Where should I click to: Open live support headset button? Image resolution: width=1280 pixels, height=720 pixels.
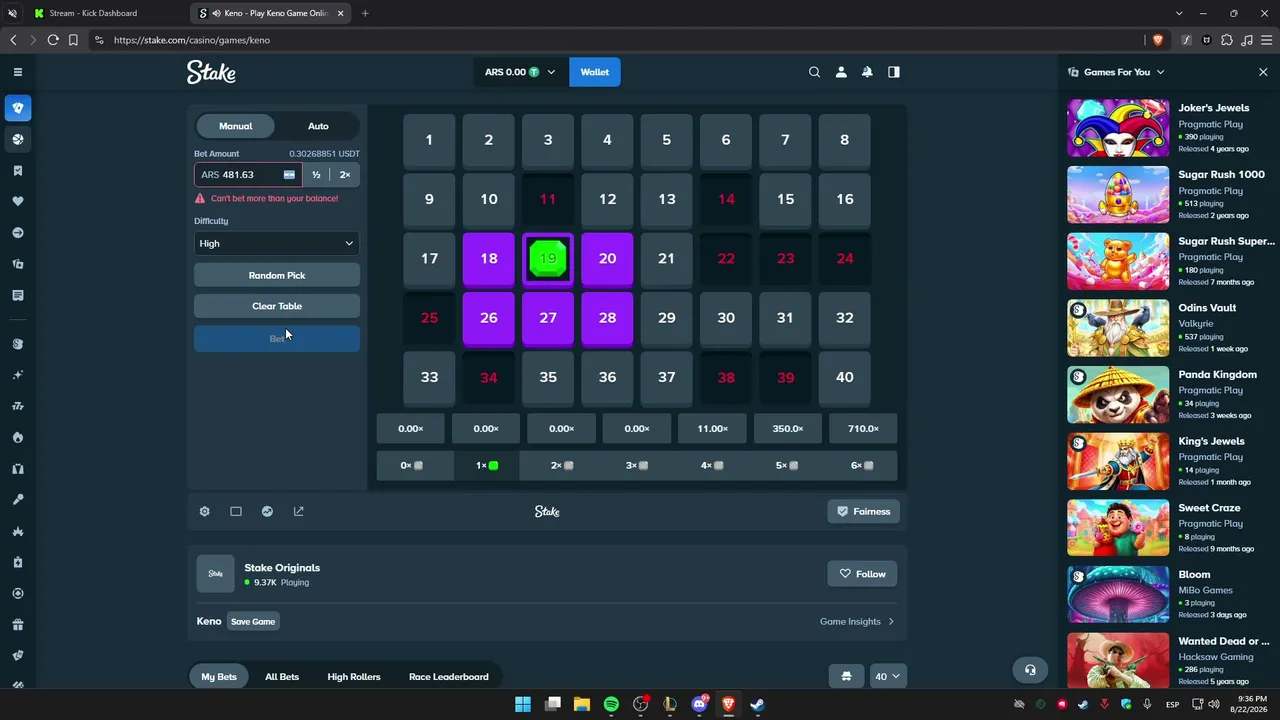[x=1030, y=670]
